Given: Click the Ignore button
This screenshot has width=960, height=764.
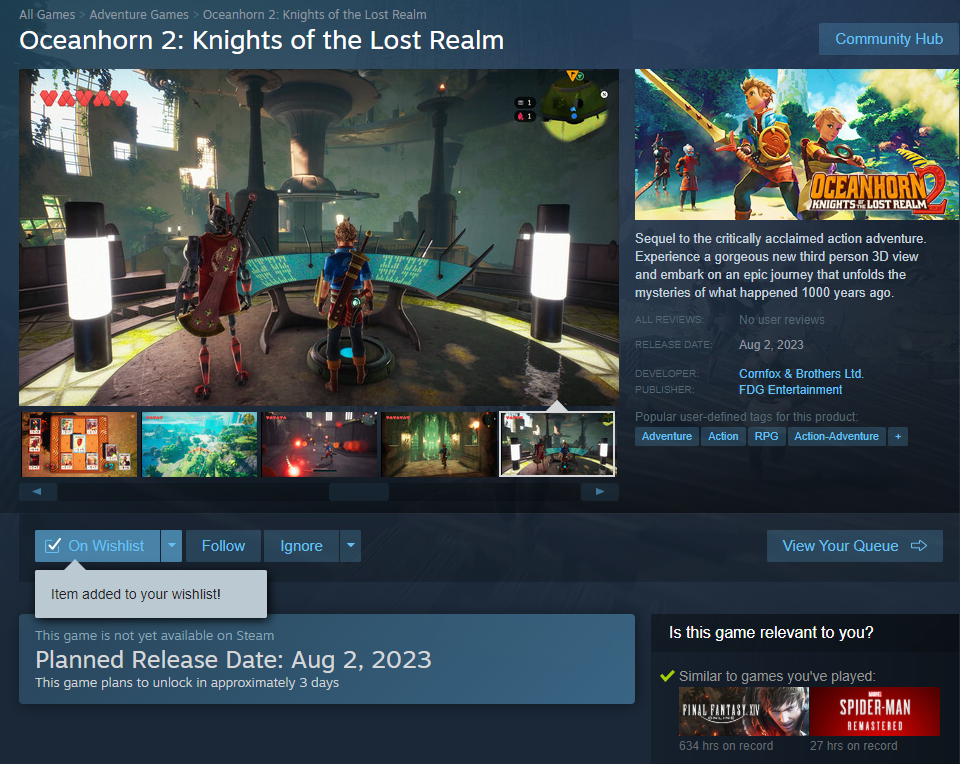Looking at the screenshot, I should tap(301, 545).
